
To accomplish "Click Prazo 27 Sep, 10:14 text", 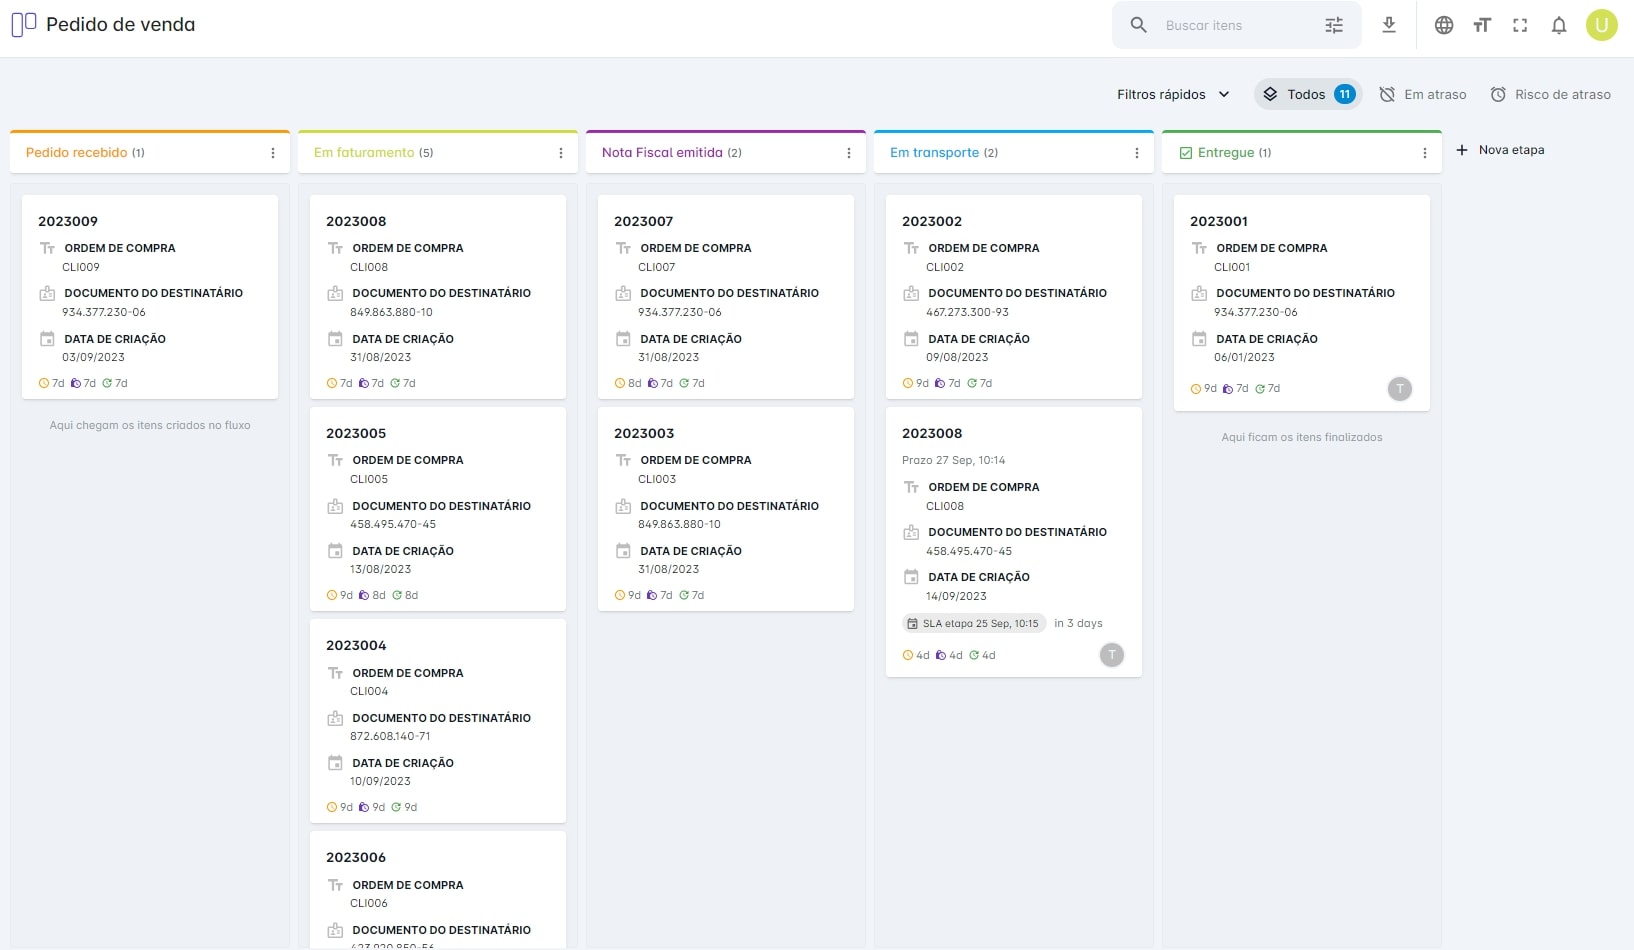I will [954, 460].
